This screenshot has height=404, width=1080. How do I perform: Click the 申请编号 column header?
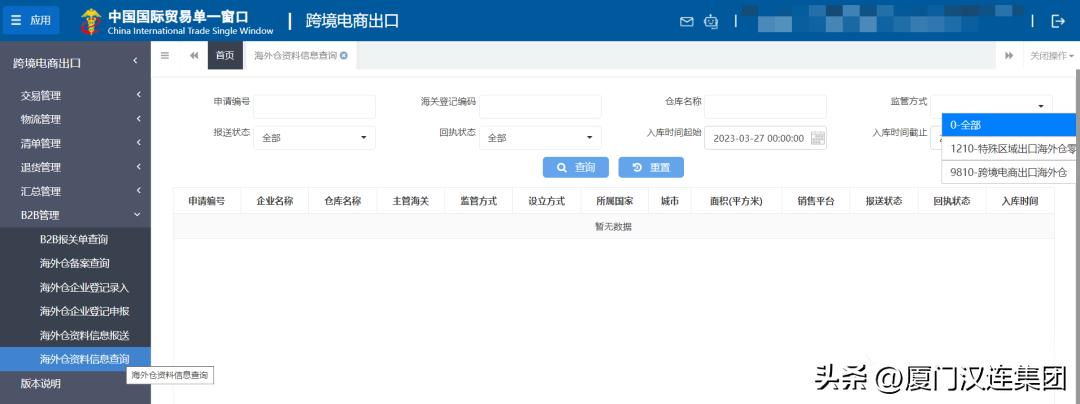pos(207,201)
